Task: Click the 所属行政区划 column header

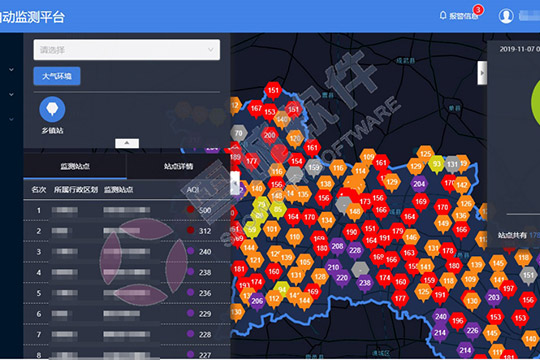Action: [76, 190]
